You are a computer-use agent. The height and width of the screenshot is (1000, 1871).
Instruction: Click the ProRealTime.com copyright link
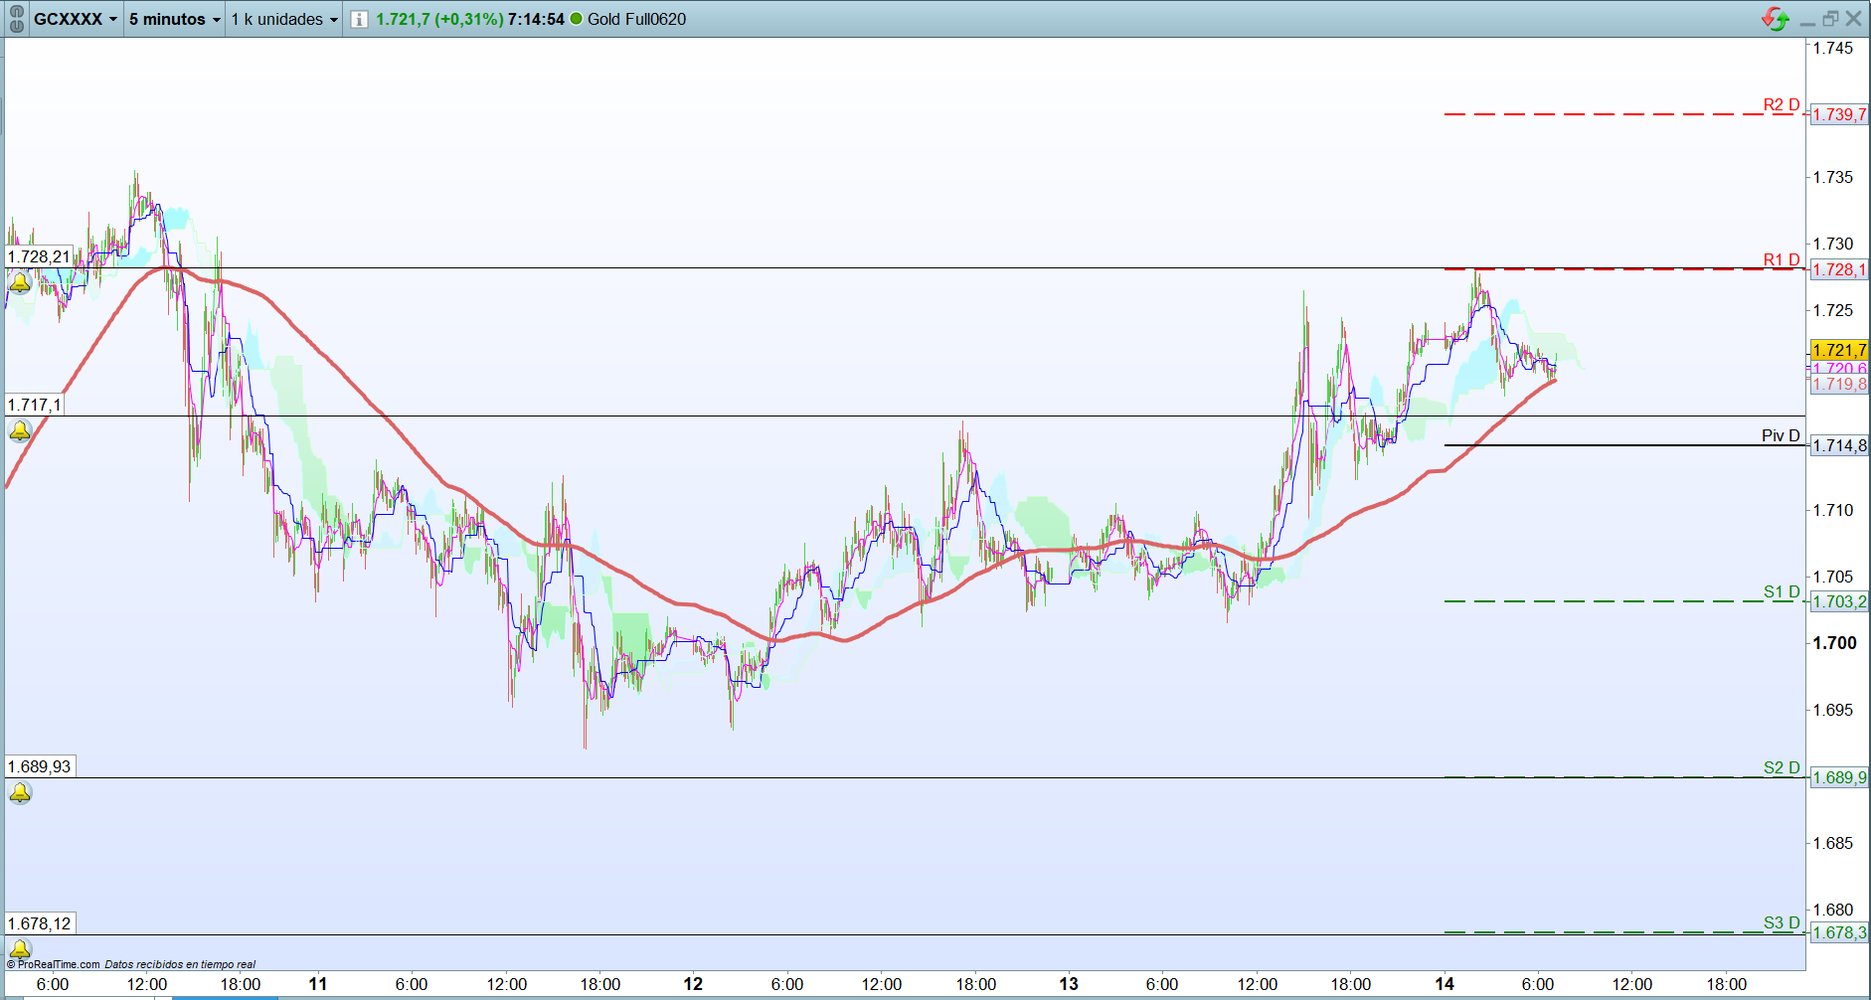pyautogui.click(x=53, y=965)
